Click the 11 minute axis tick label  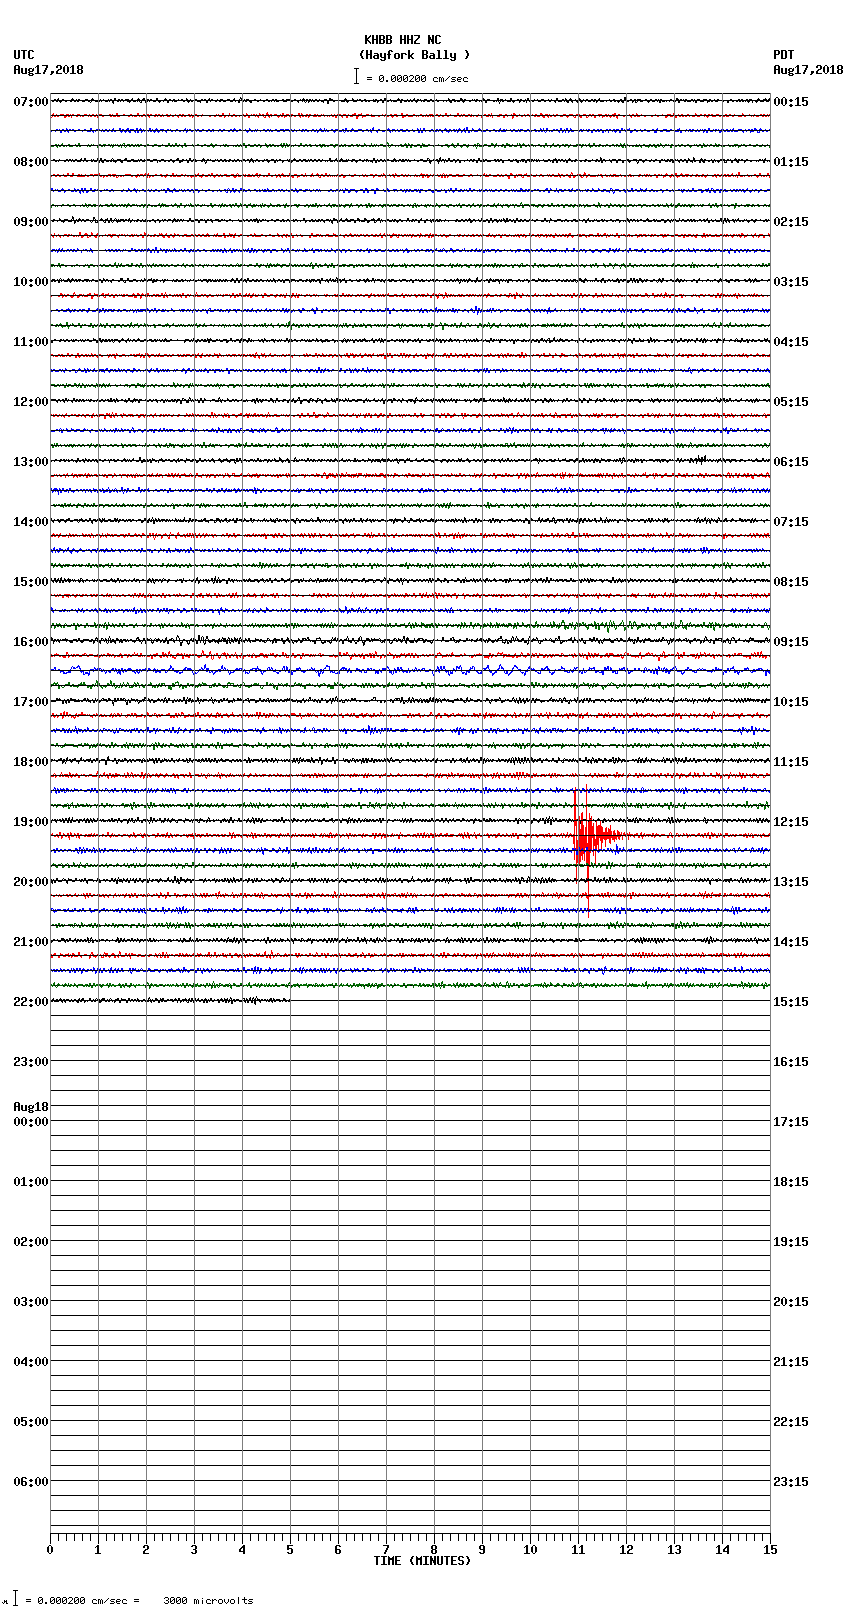click(x=578, y=1550)
